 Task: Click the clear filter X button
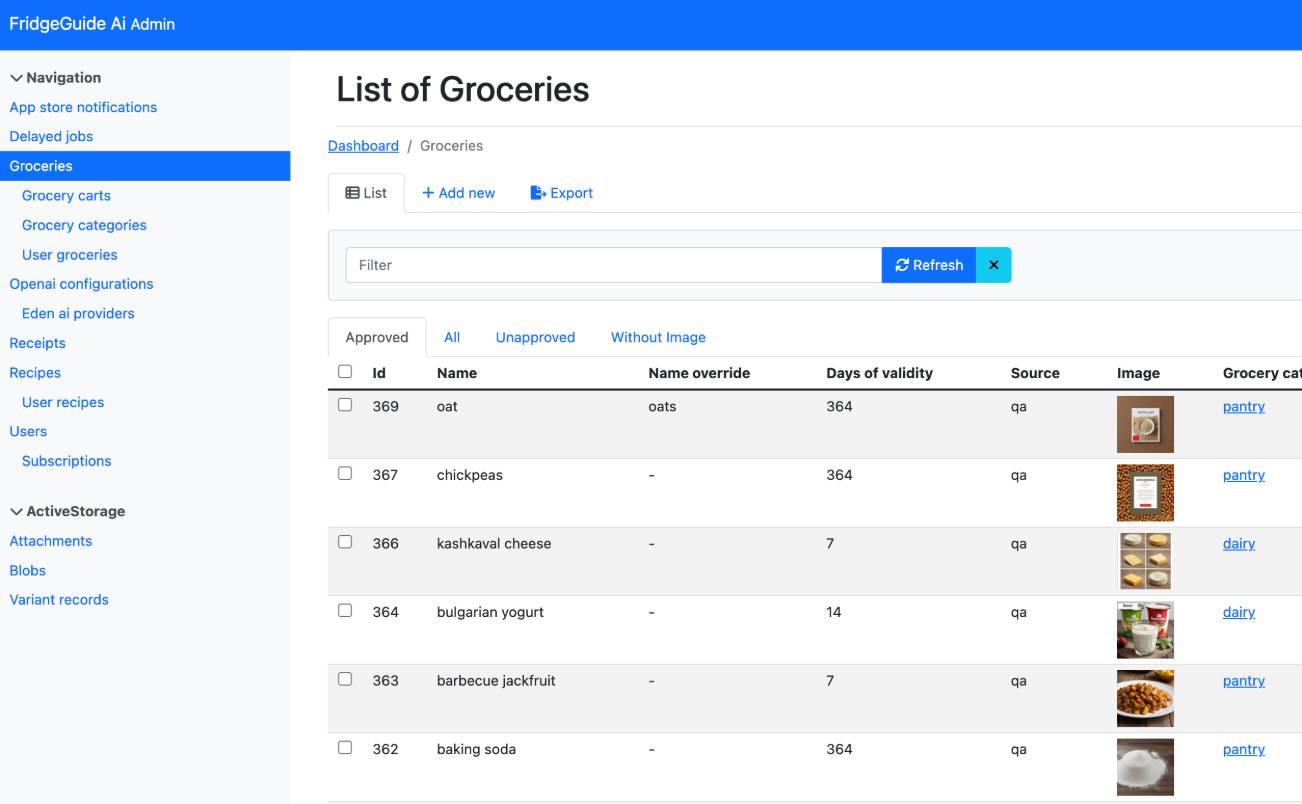coord(993,265)
